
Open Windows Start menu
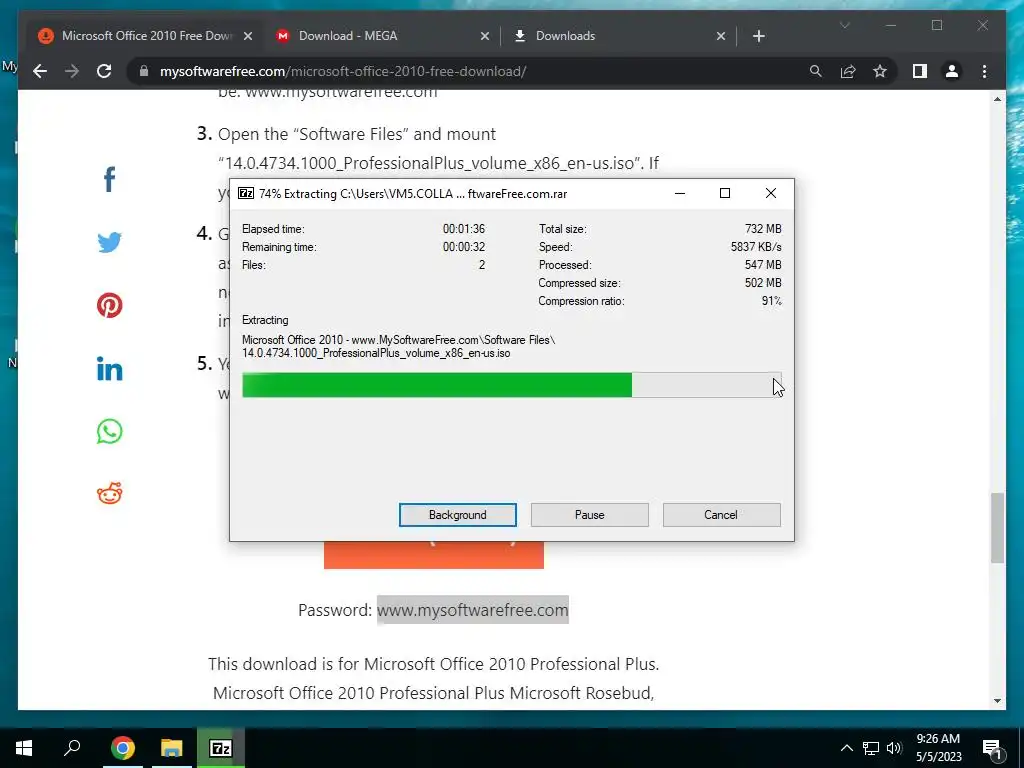click(24, 748)
